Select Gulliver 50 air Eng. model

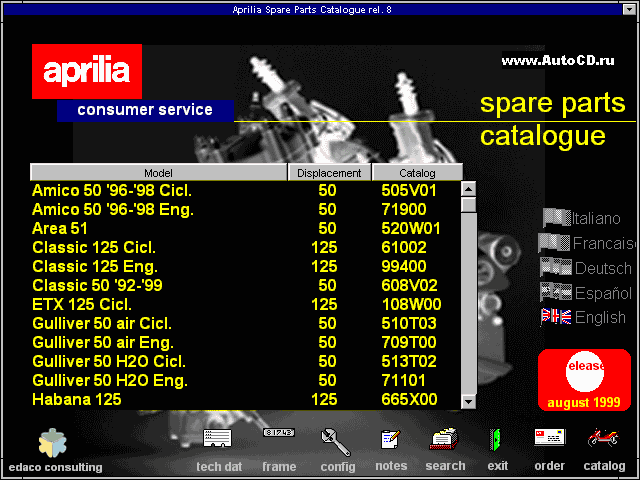tap(245, 342)
